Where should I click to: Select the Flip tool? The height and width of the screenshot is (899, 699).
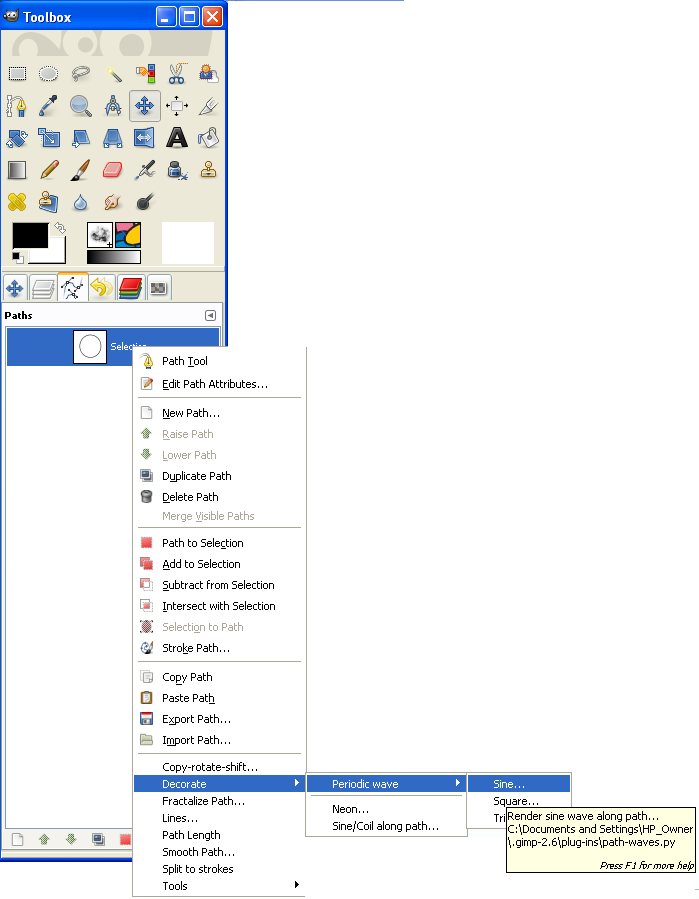145,138
